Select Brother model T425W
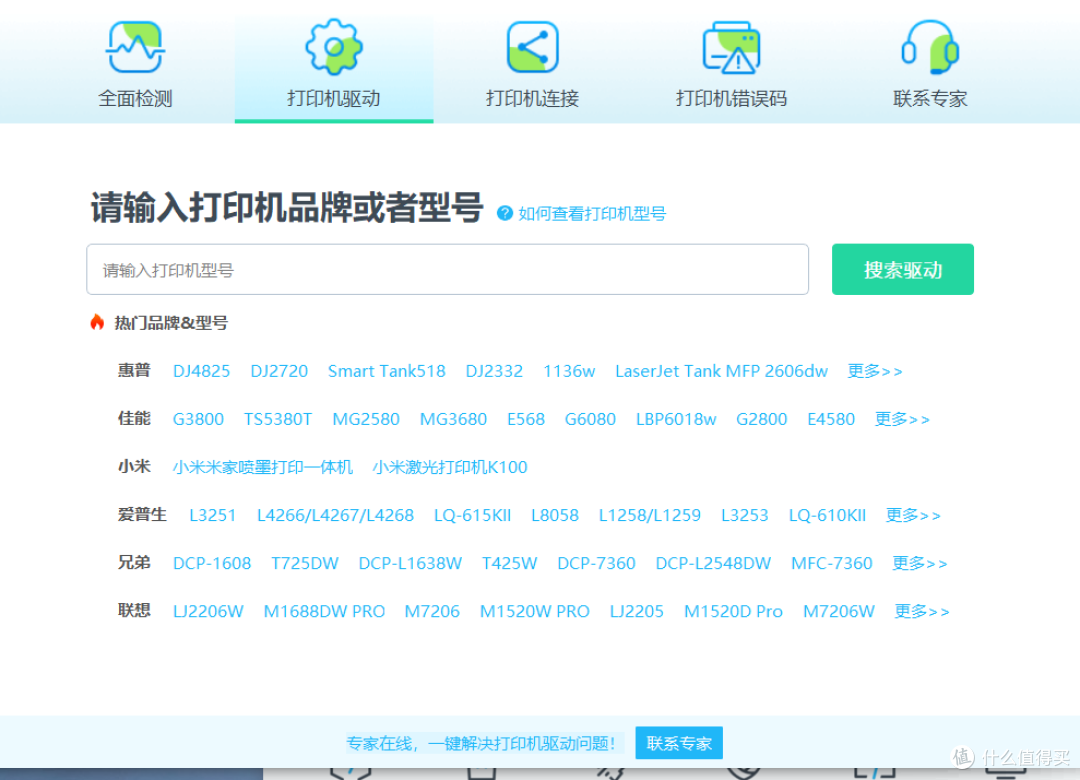Image resolution: width=1080 pixels, height=780 pixels. click(509, 563)
